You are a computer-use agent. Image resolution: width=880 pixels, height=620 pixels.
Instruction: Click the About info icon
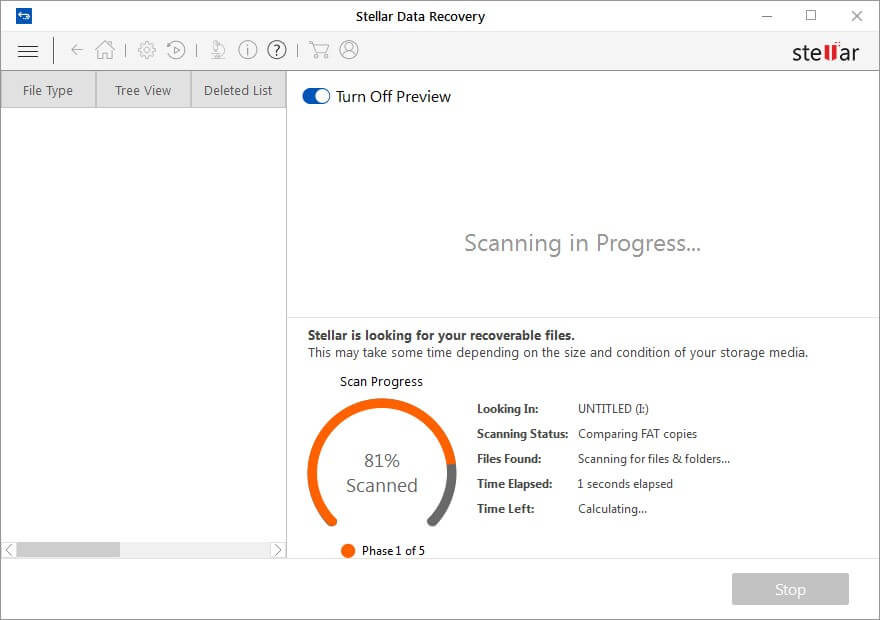(x=247, y=49)
